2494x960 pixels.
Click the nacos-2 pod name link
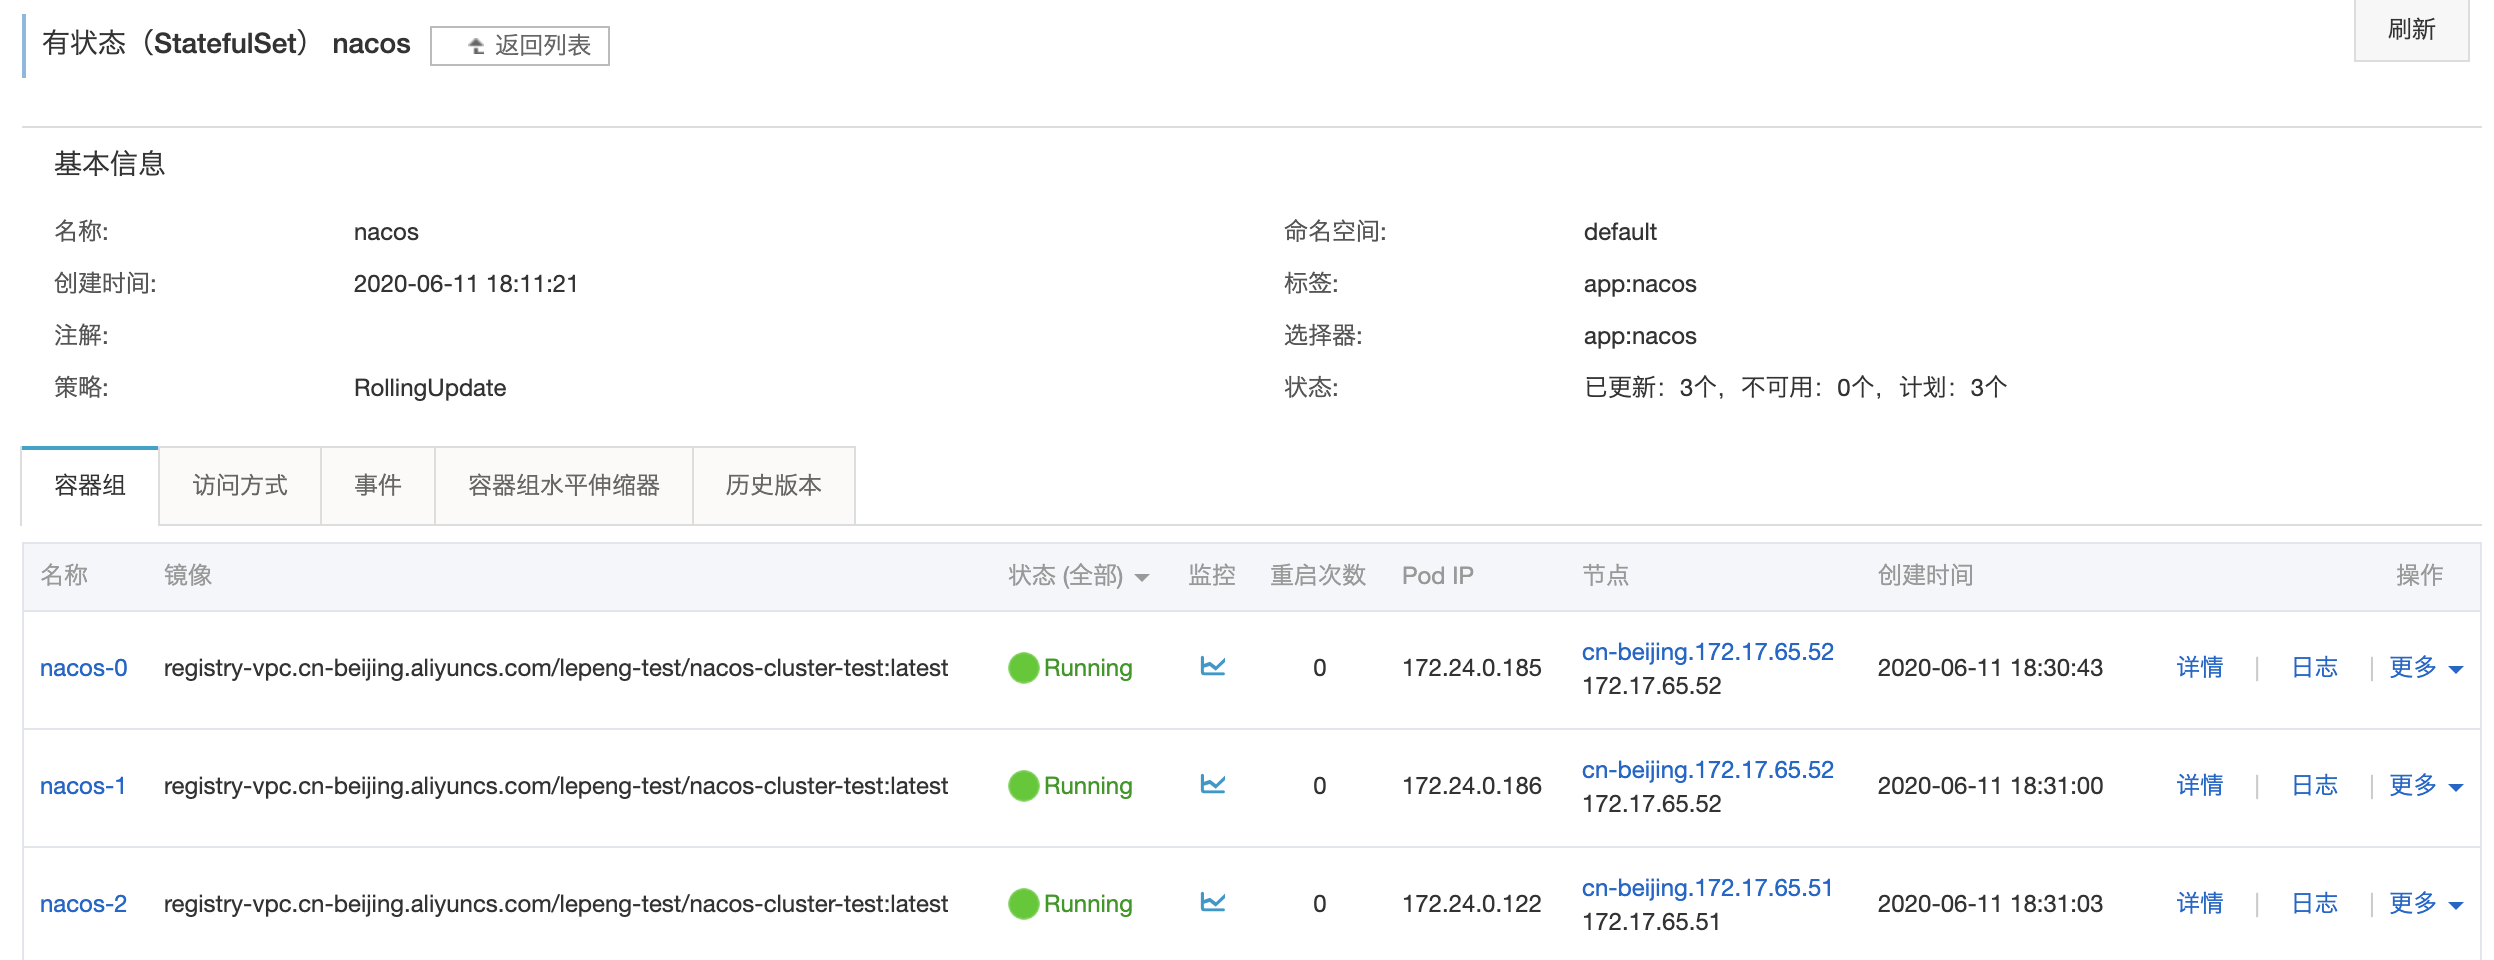pyautogui.click(x=84, y=904)
